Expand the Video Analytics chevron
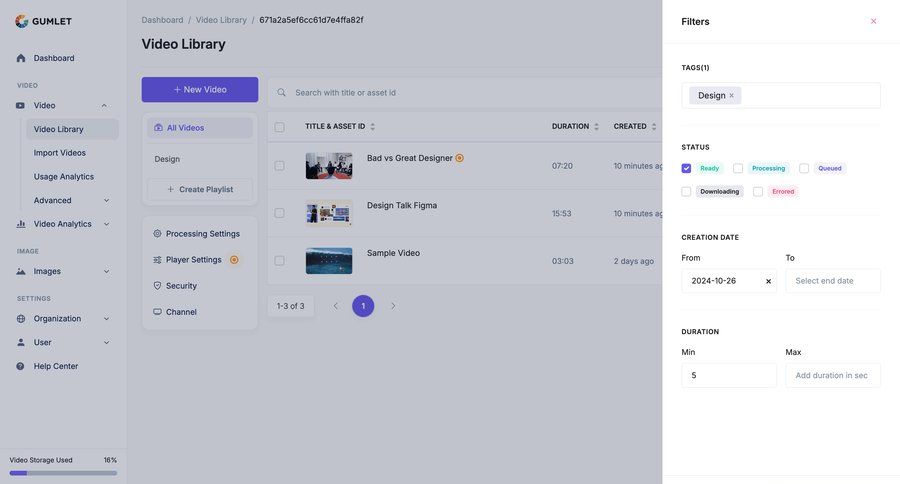The width and height of the screenshot is (900, 484). tap(107, 224)
